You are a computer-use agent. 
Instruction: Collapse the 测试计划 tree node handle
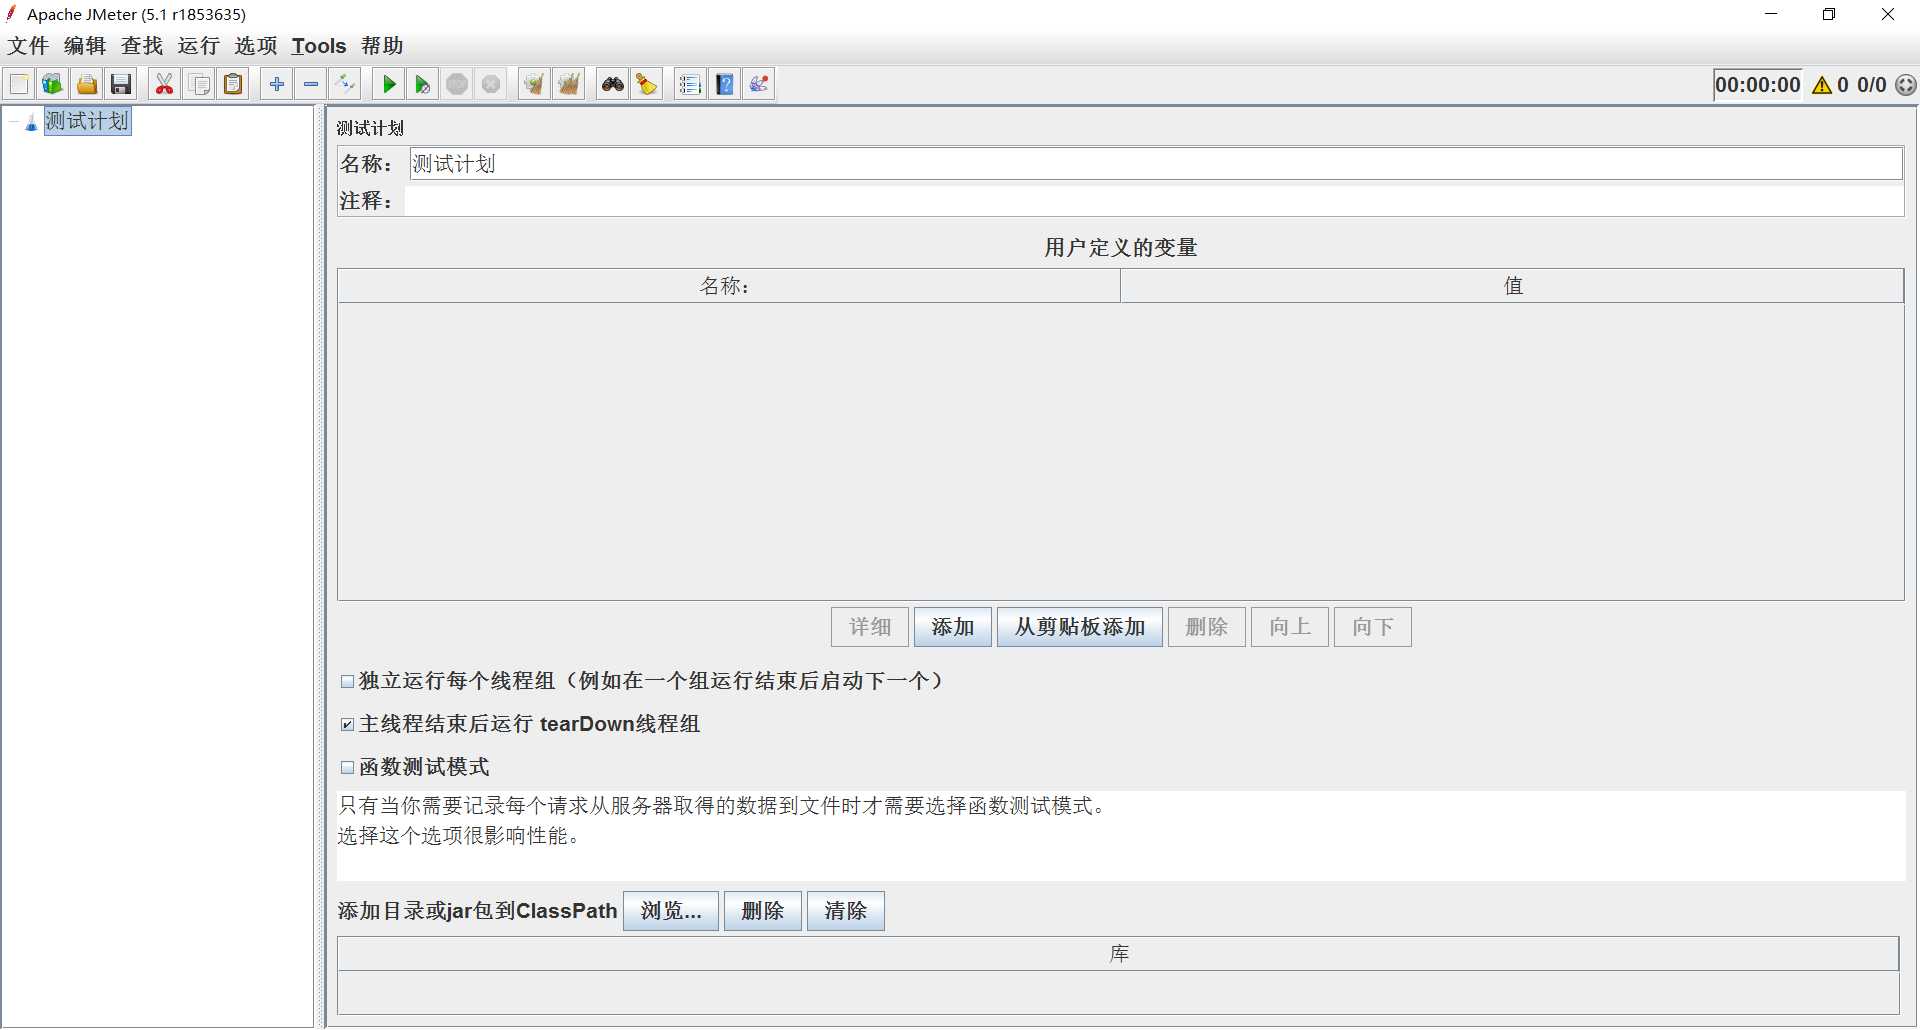[x=14, y=122]
